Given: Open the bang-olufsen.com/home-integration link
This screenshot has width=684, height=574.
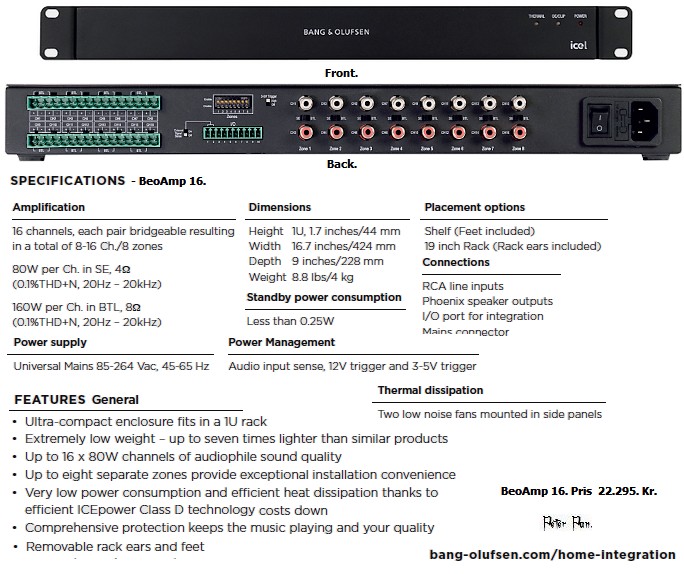Looking at the screenshot, I should point(552,554).
